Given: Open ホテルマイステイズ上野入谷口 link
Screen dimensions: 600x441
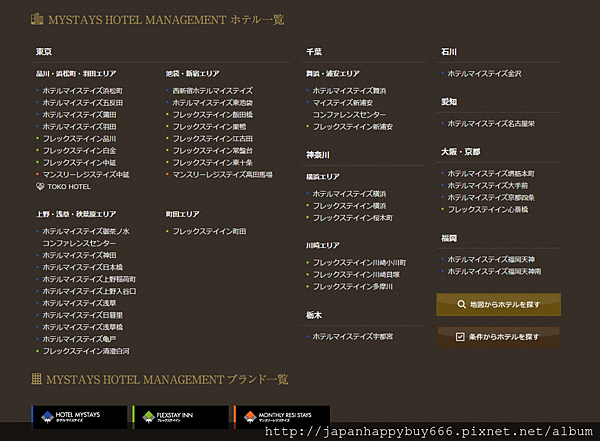Looking at the screenshot, I should pyautogui.click(x=89, y=291).
